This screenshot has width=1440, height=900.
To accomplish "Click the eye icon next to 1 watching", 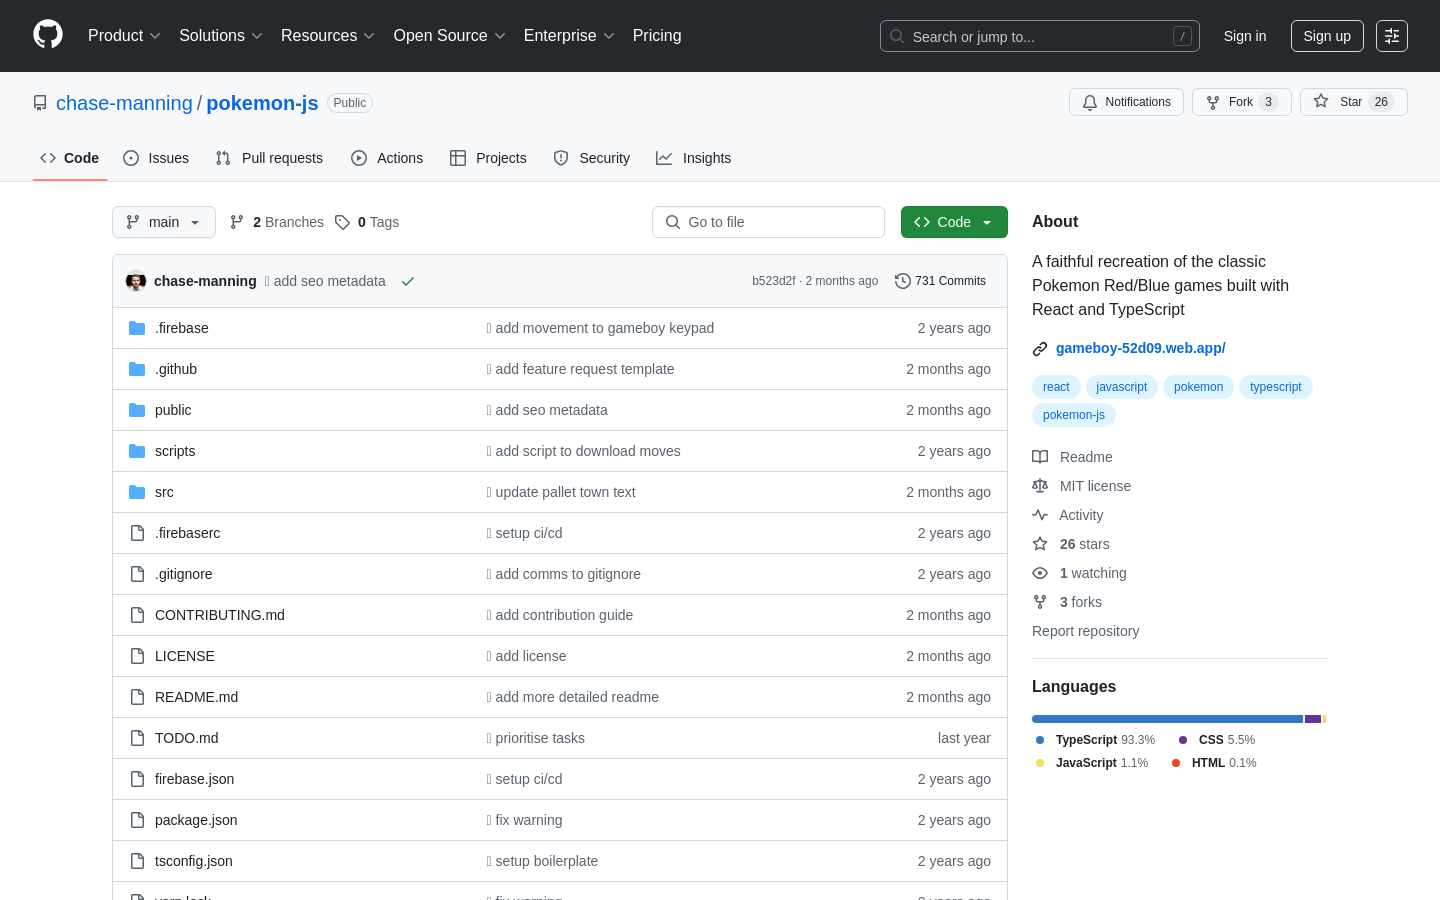I will [x=1040, y=573].
